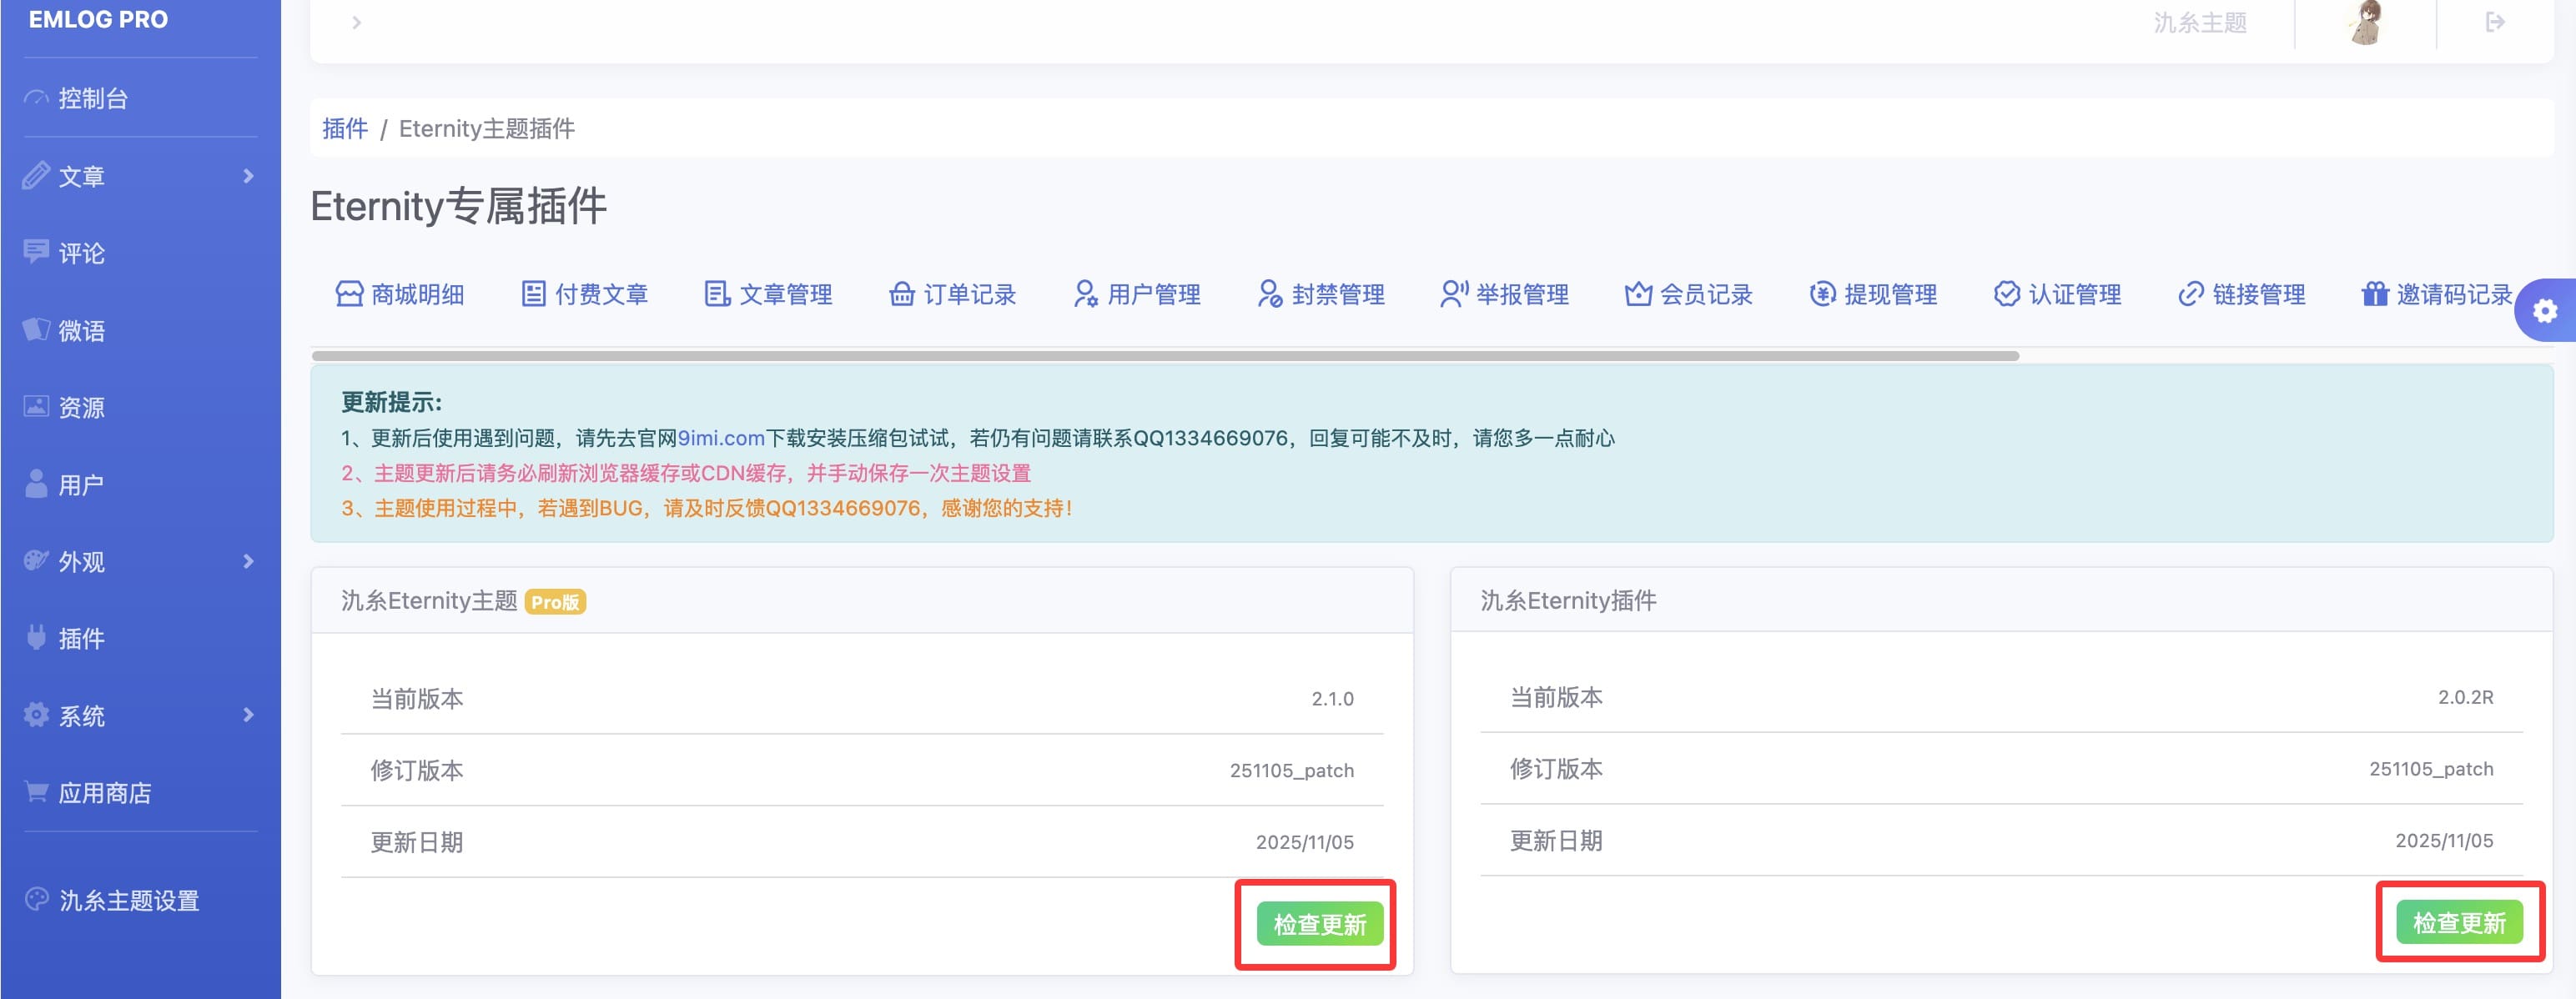Expand the top bar chevron arrow
This screenshot has width=2576, height=999.
pos(357,22)
